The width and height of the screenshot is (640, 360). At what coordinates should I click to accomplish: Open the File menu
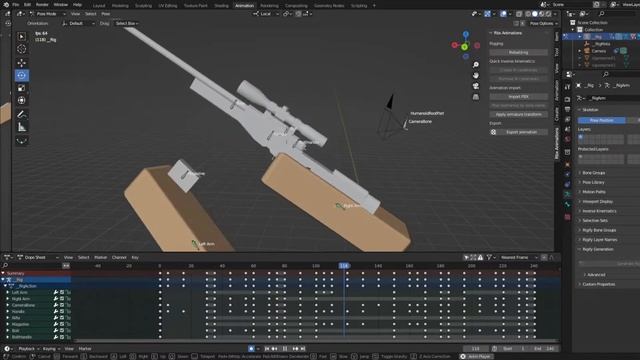pyautogui.click(x=16, y=5)
